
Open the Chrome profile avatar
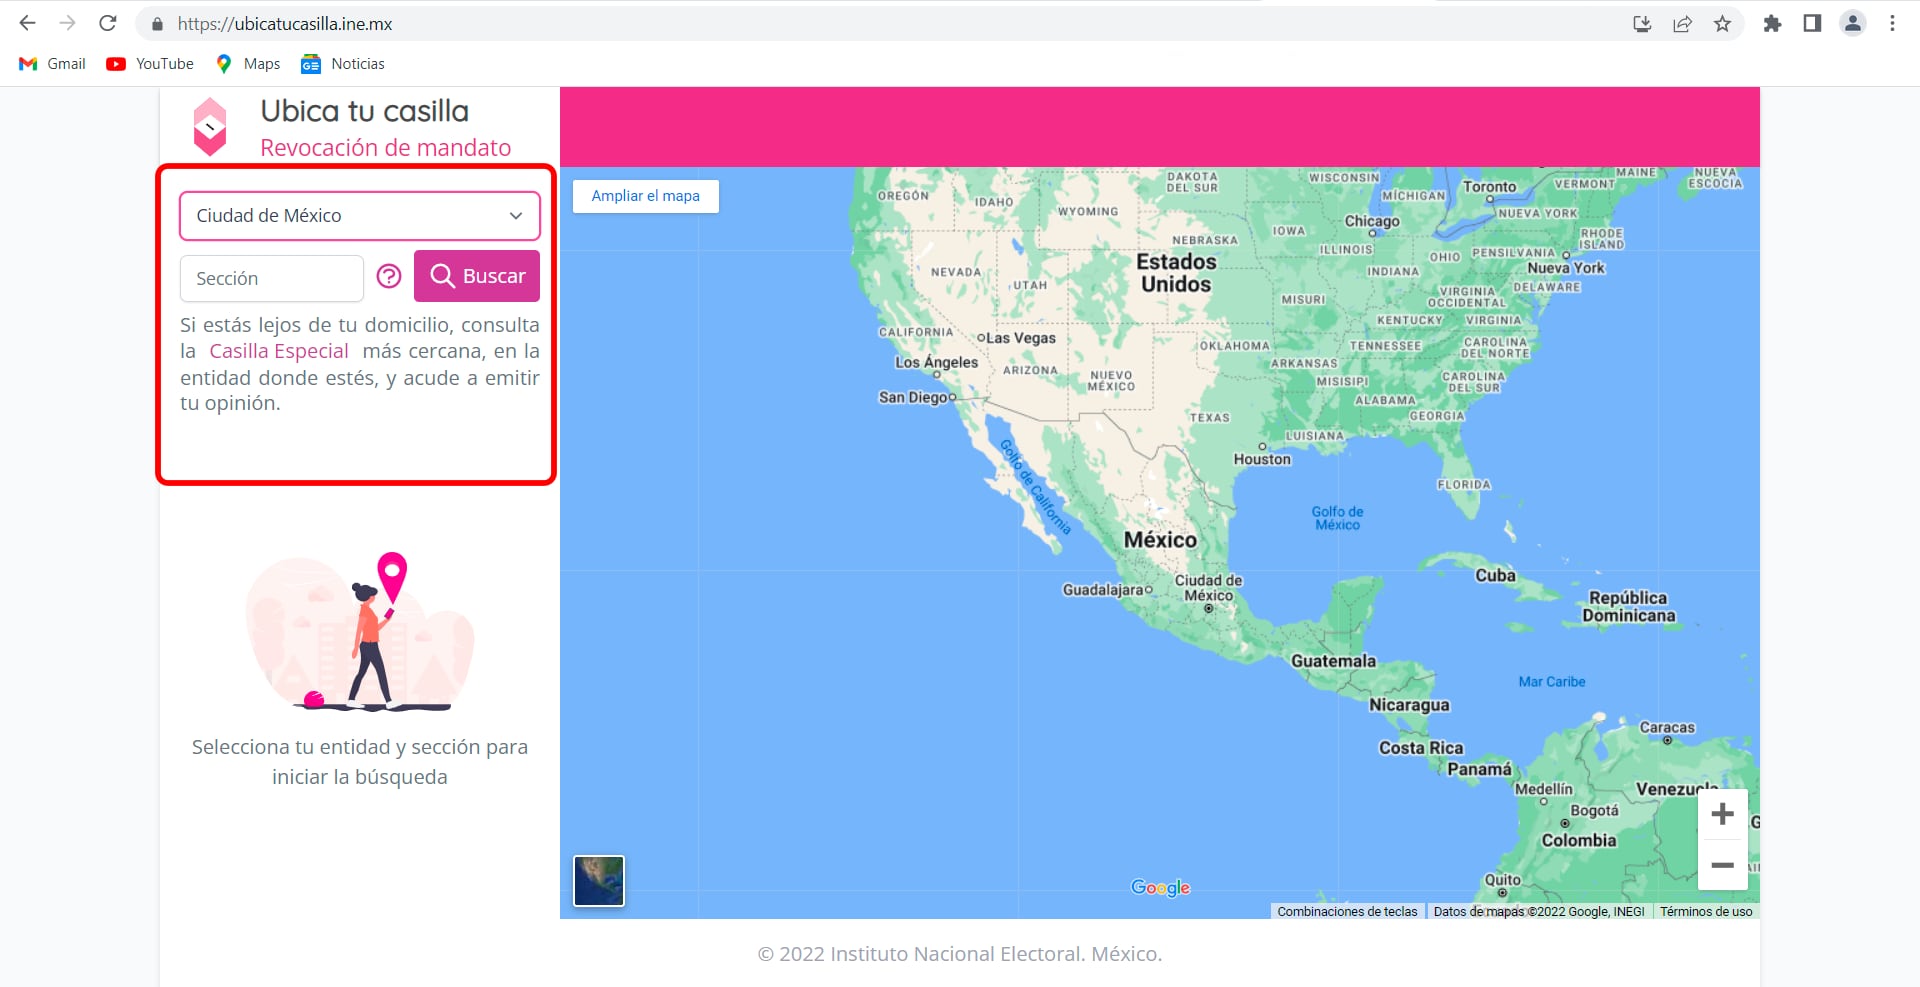coord(1852,24)
